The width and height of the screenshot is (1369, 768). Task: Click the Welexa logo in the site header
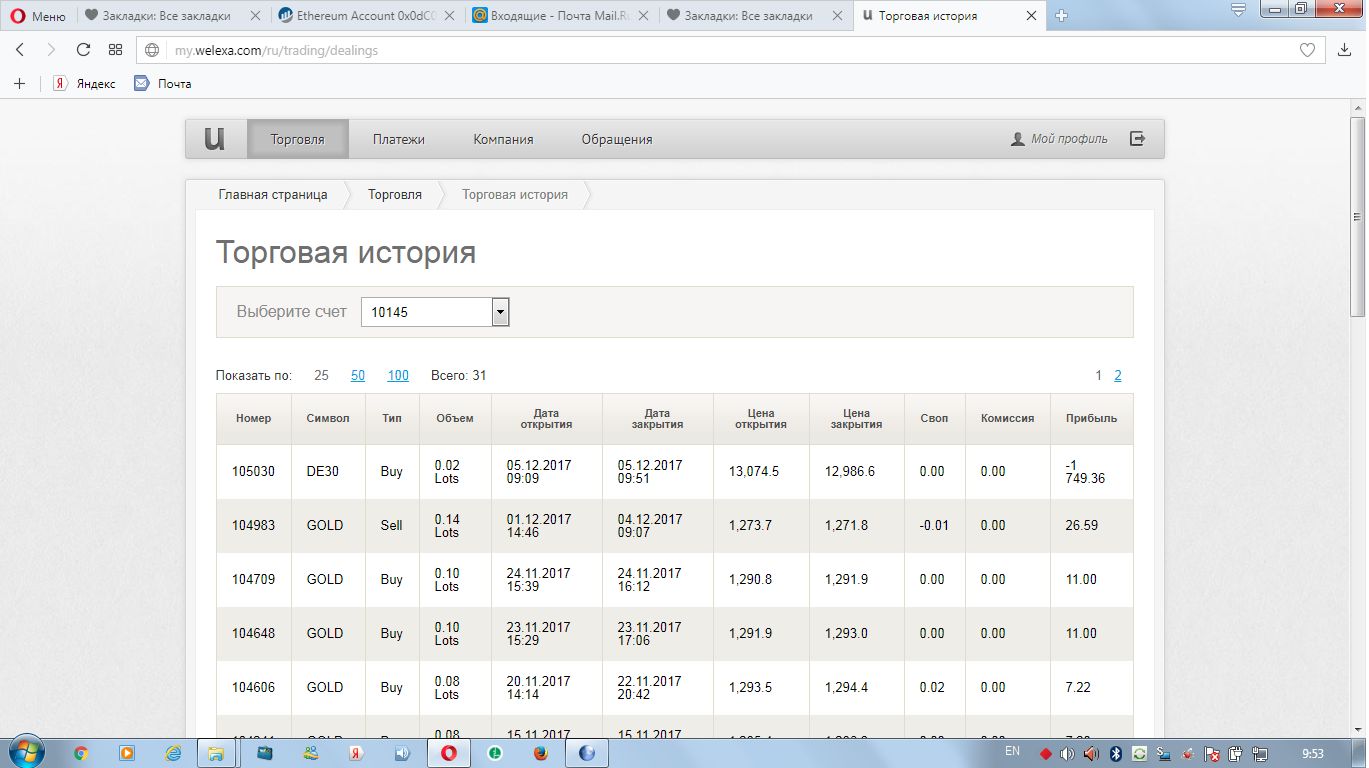(x=215, y=139)
